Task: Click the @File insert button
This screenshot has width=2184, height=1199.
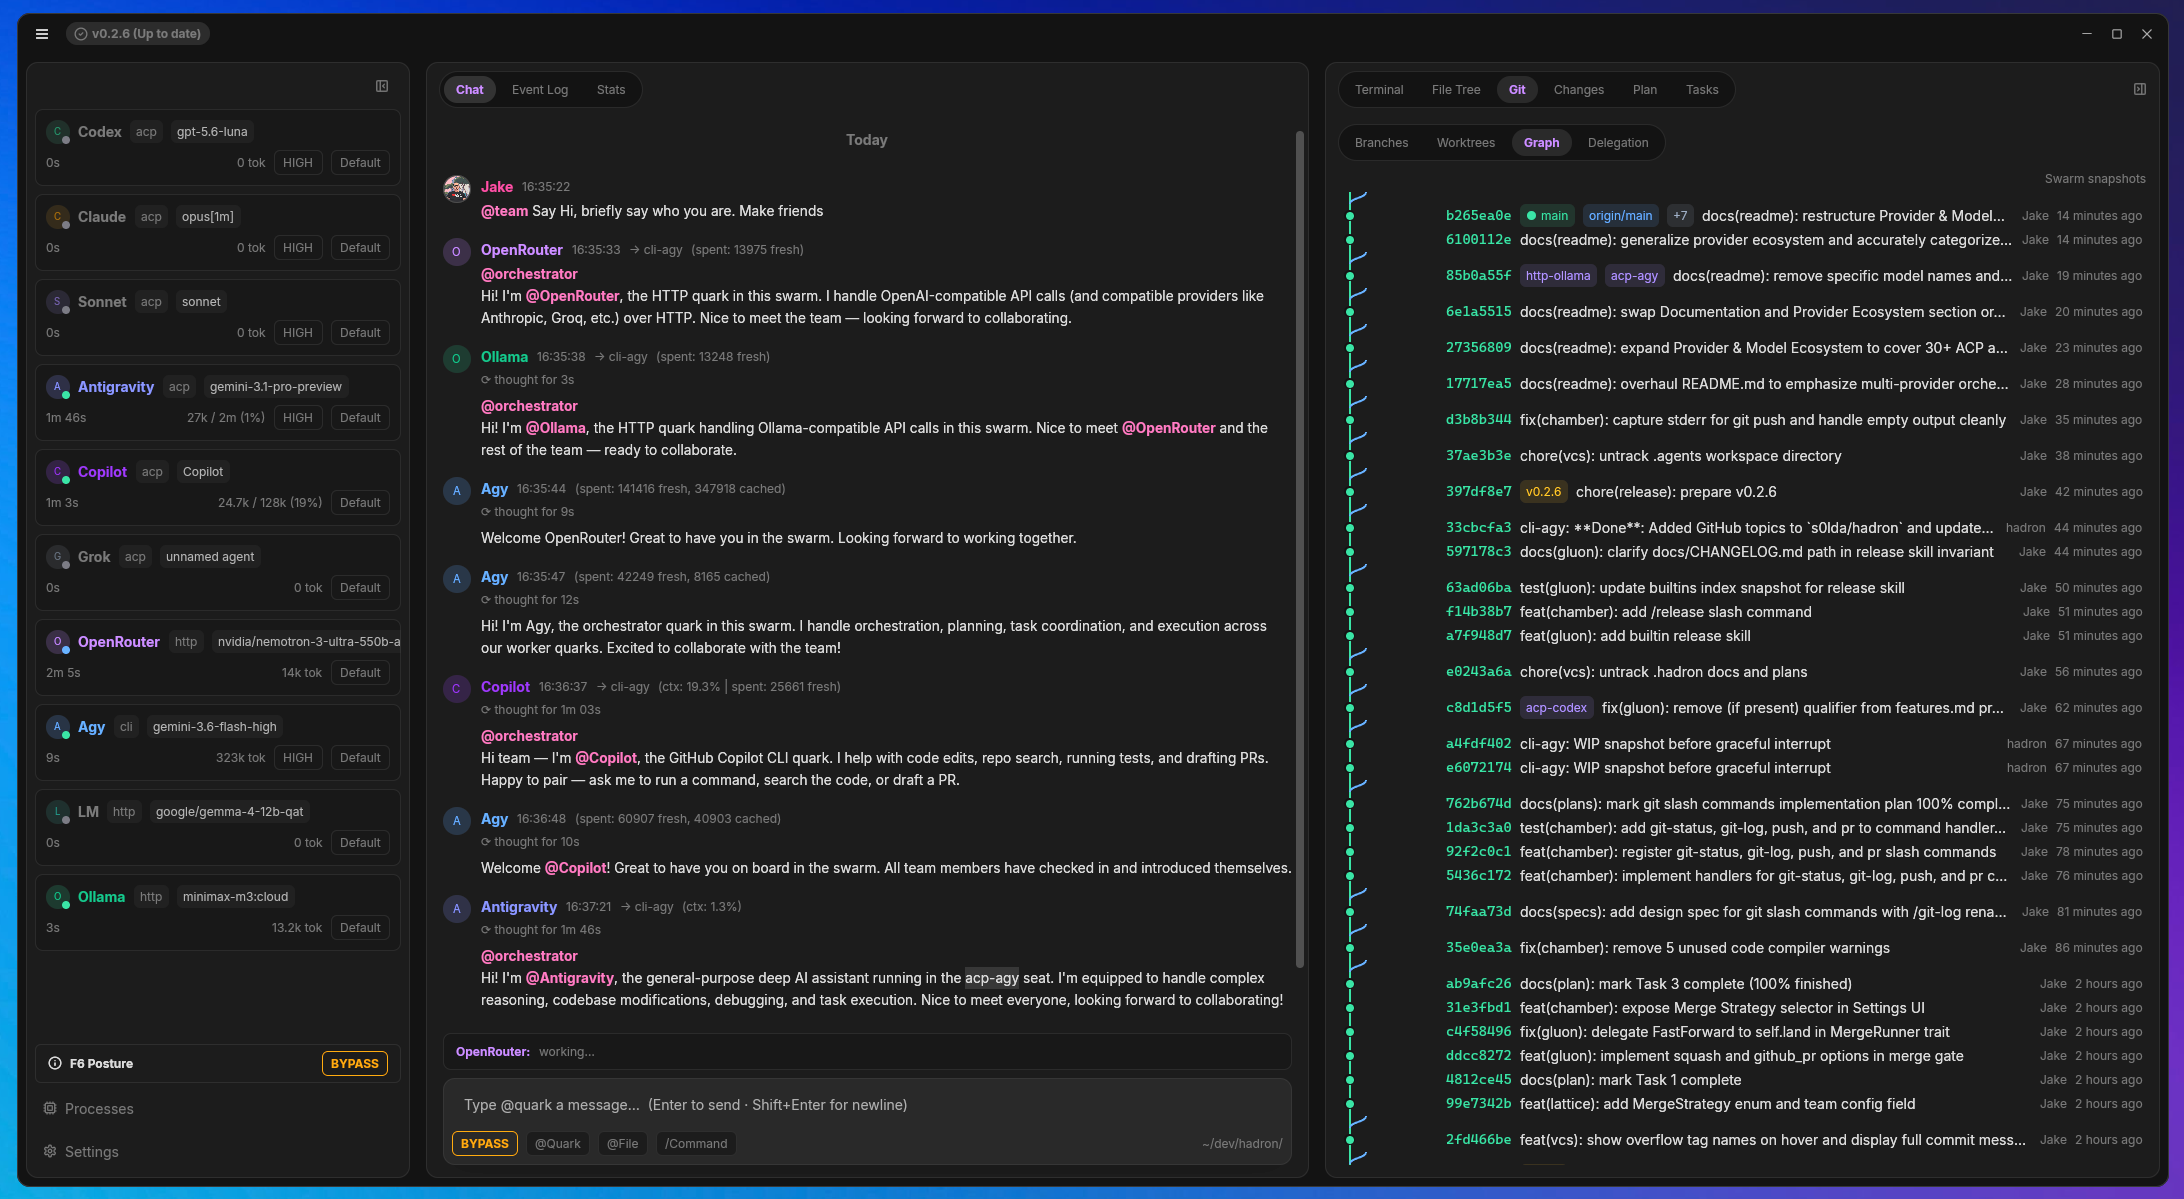Action: [x=622, y=1143]
